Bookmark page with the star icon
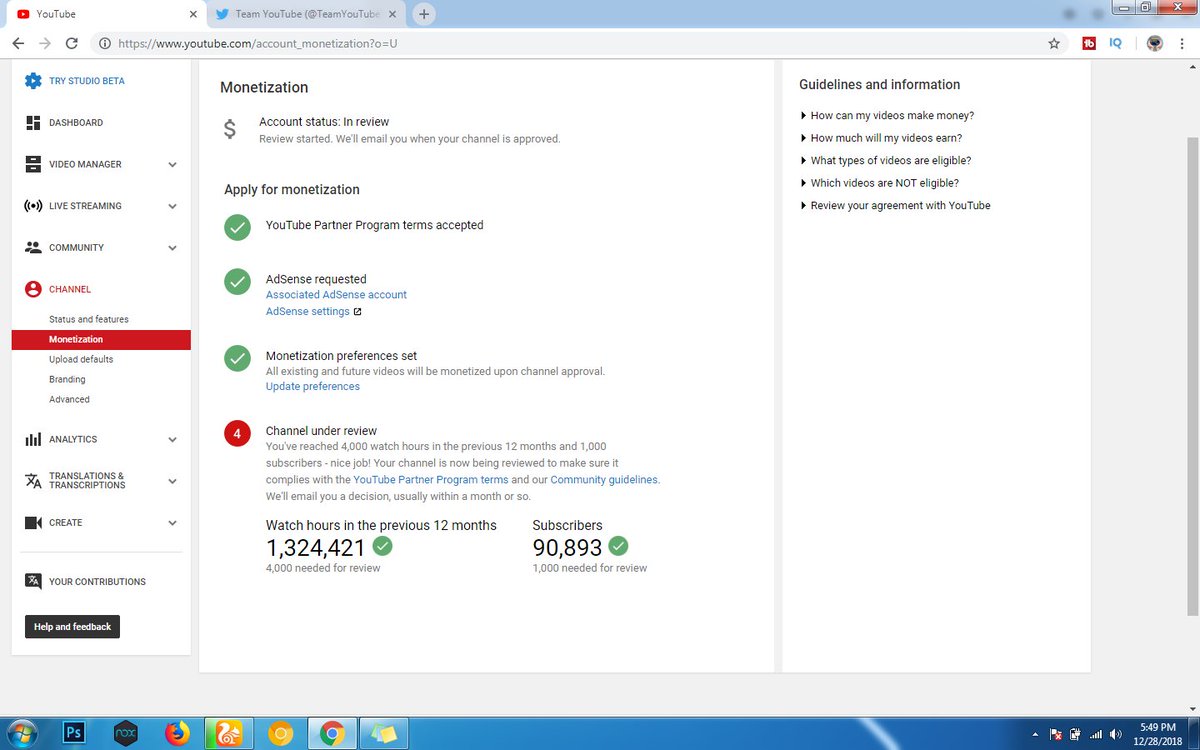Screen dimensions: 1200x750 click(1054, 44)
